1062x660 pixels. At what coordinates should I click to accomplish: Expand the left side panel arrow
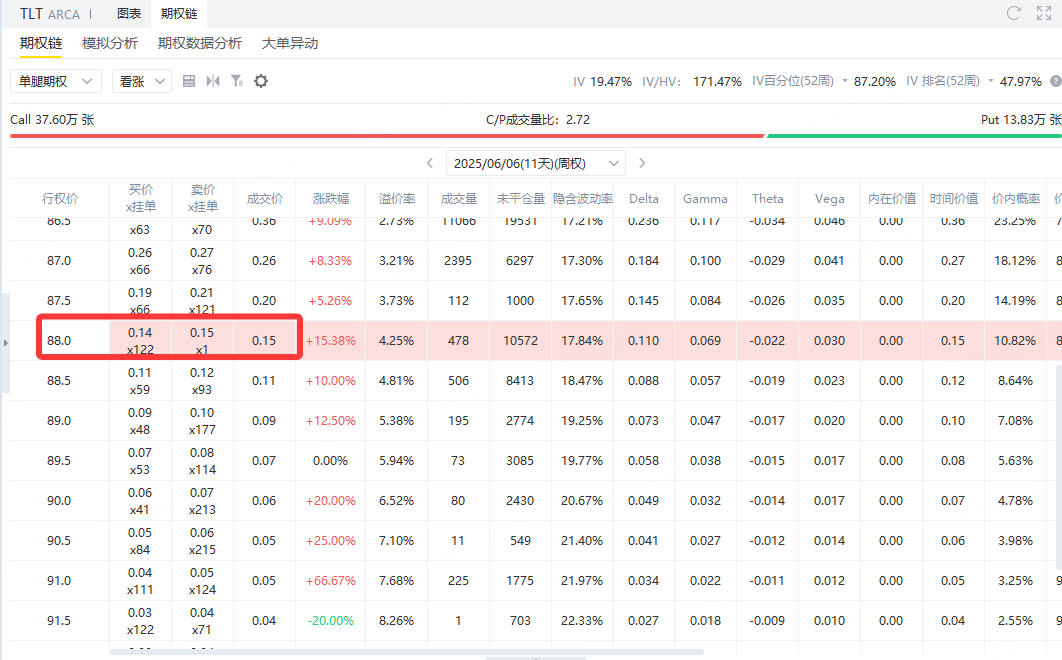tap(5, 343)
